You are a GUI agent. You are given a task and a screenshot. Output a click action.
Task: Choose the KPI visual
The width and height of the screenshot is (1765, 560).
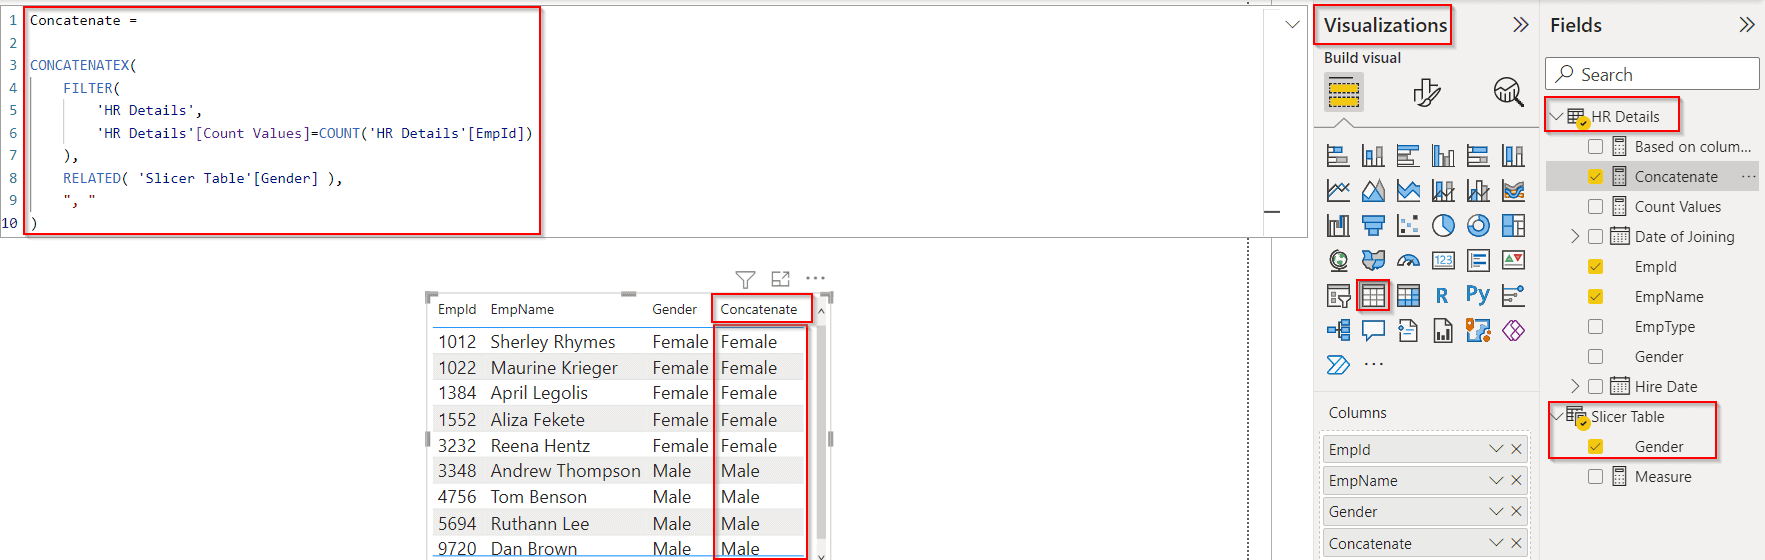tap(1513, 260)
